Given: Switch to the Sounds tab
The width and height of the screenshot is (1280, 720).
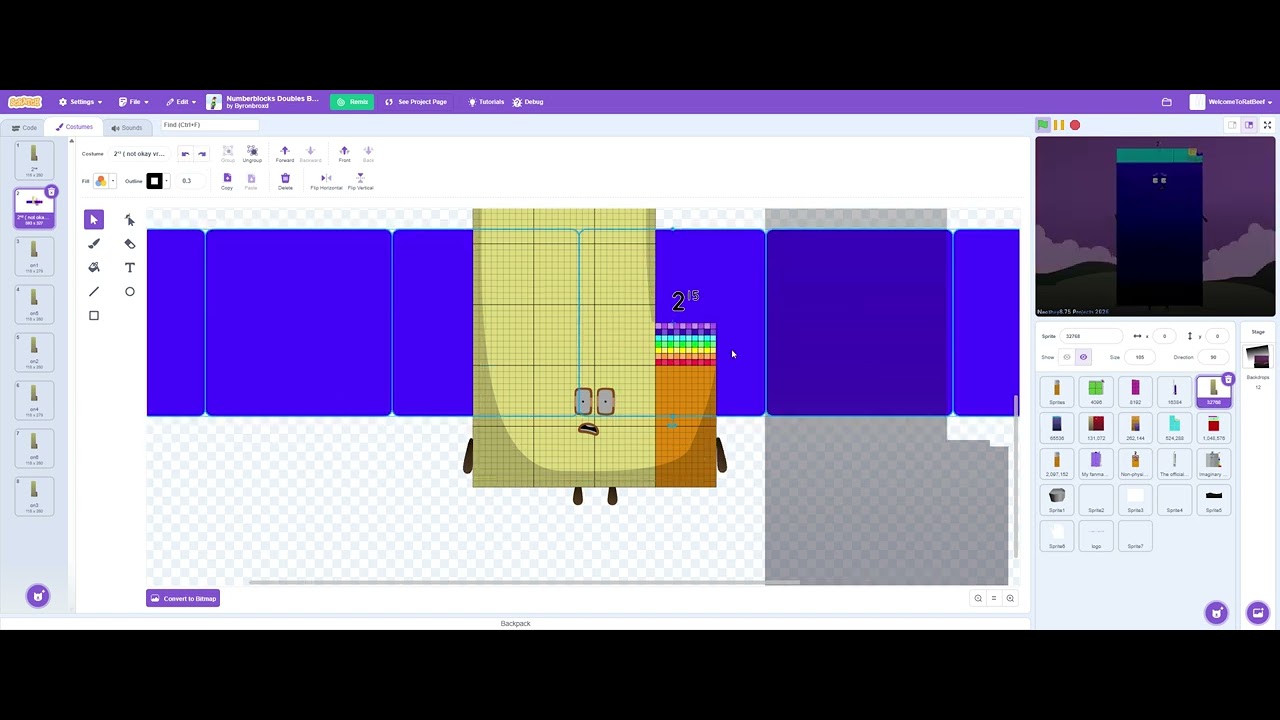Looking at the screenshot, I should coord(127,128).
